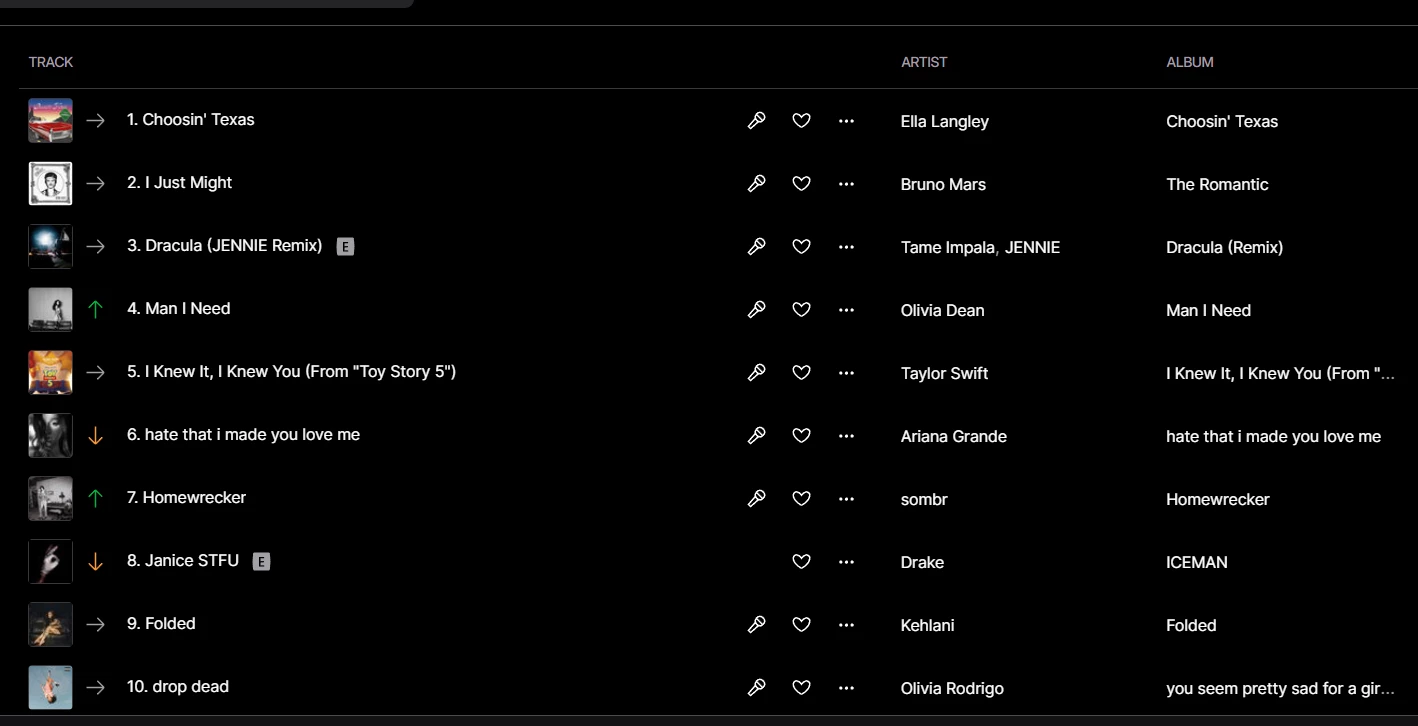Image resolution: width=1418 pixels, height=726 pixels.
Task: Expand the three-dot menu for drop dead
Action: click(846, 688)
